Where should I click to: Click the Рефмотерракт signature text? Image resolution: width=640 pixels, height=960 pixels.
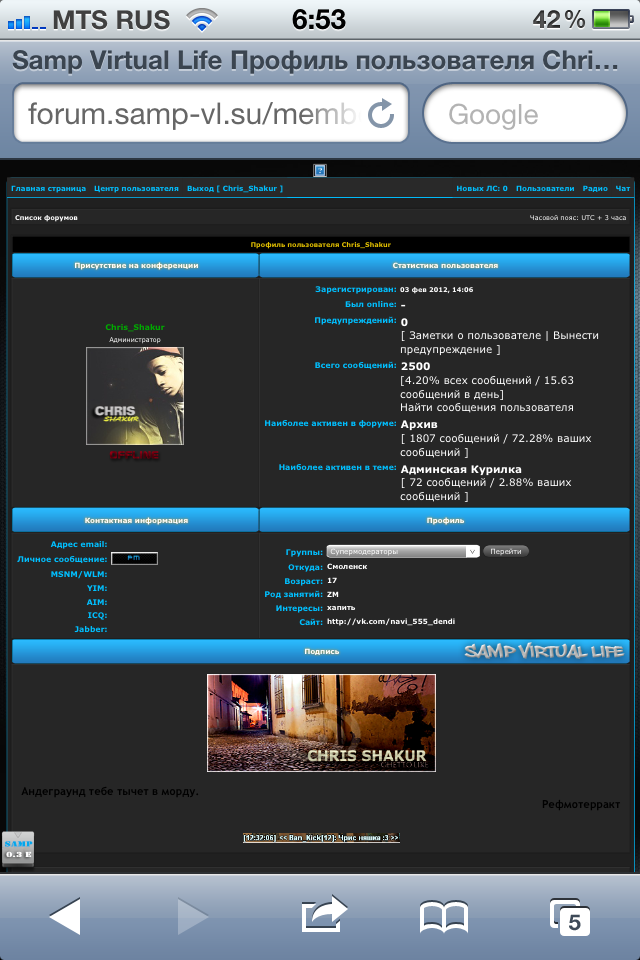[581, 804]
